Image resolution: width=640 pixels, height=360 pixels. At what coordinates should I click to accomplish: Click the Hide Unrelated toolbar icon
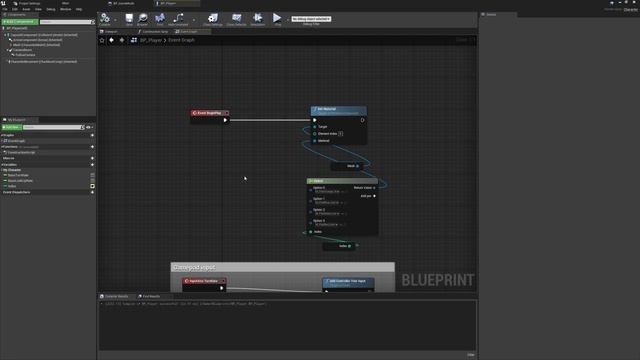click(178, 19)
